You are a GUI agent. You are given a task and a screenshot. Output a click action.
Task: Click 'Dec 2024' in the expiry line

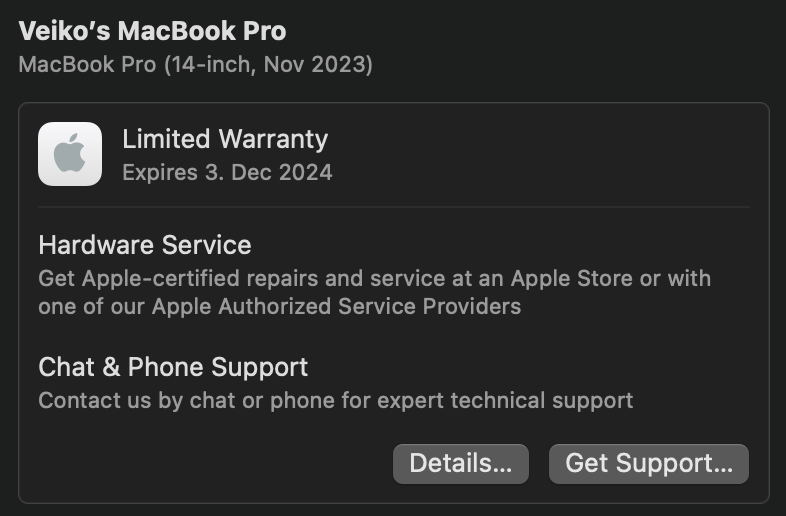pos(282,173)
